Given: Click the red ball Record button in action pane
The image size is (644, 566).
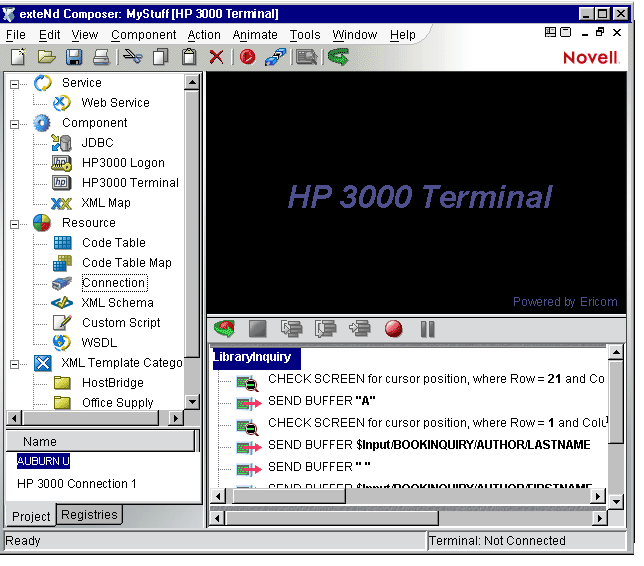Looking at the screenshot, I should 393,329.
